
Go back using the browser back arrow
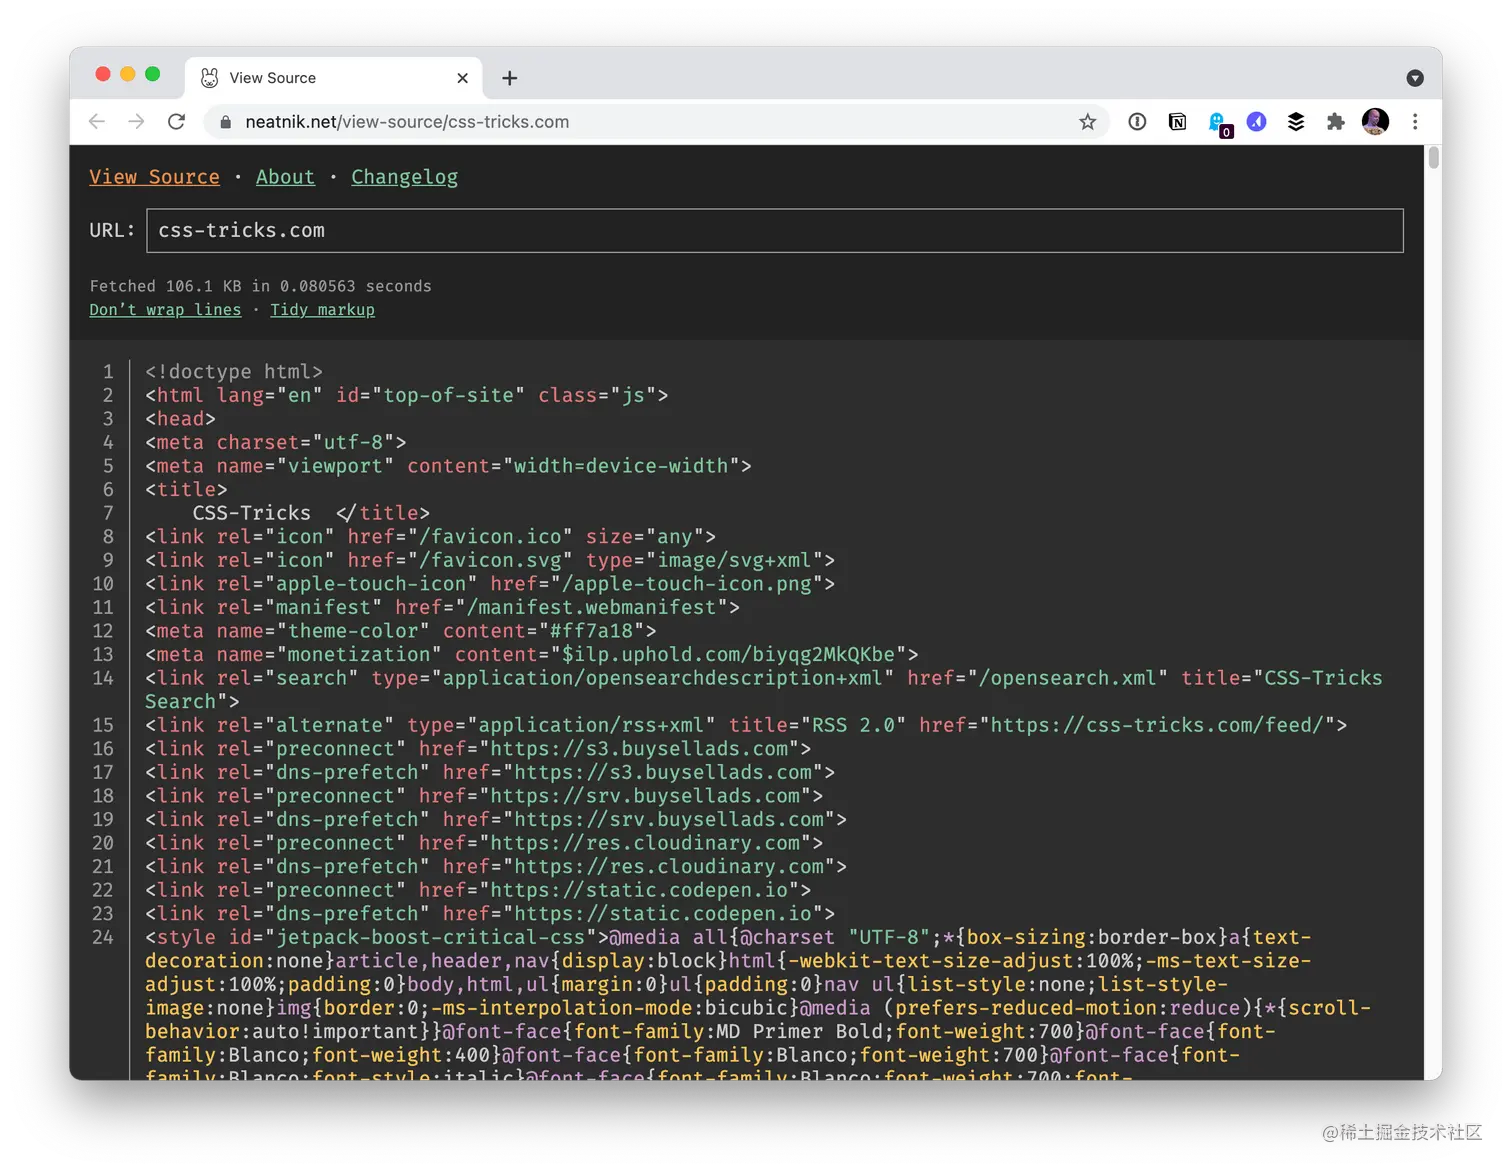point(97,122)
